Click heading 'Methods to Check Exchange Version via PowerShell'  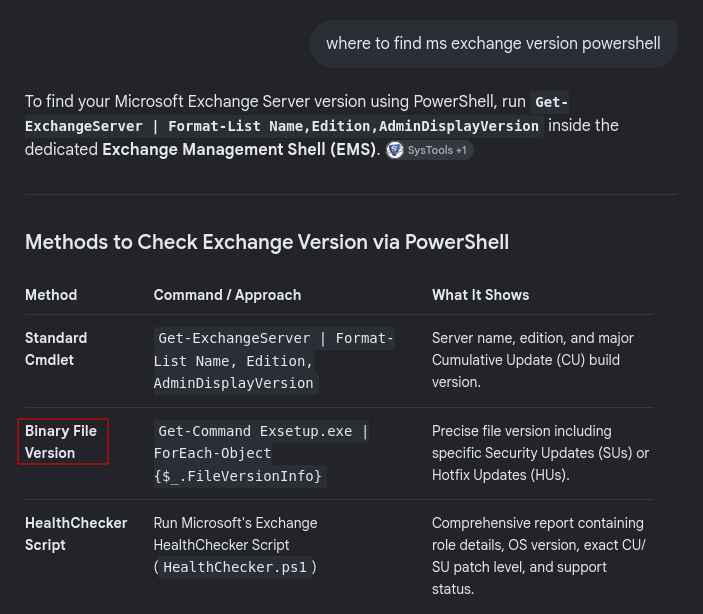tap(267, 242)
